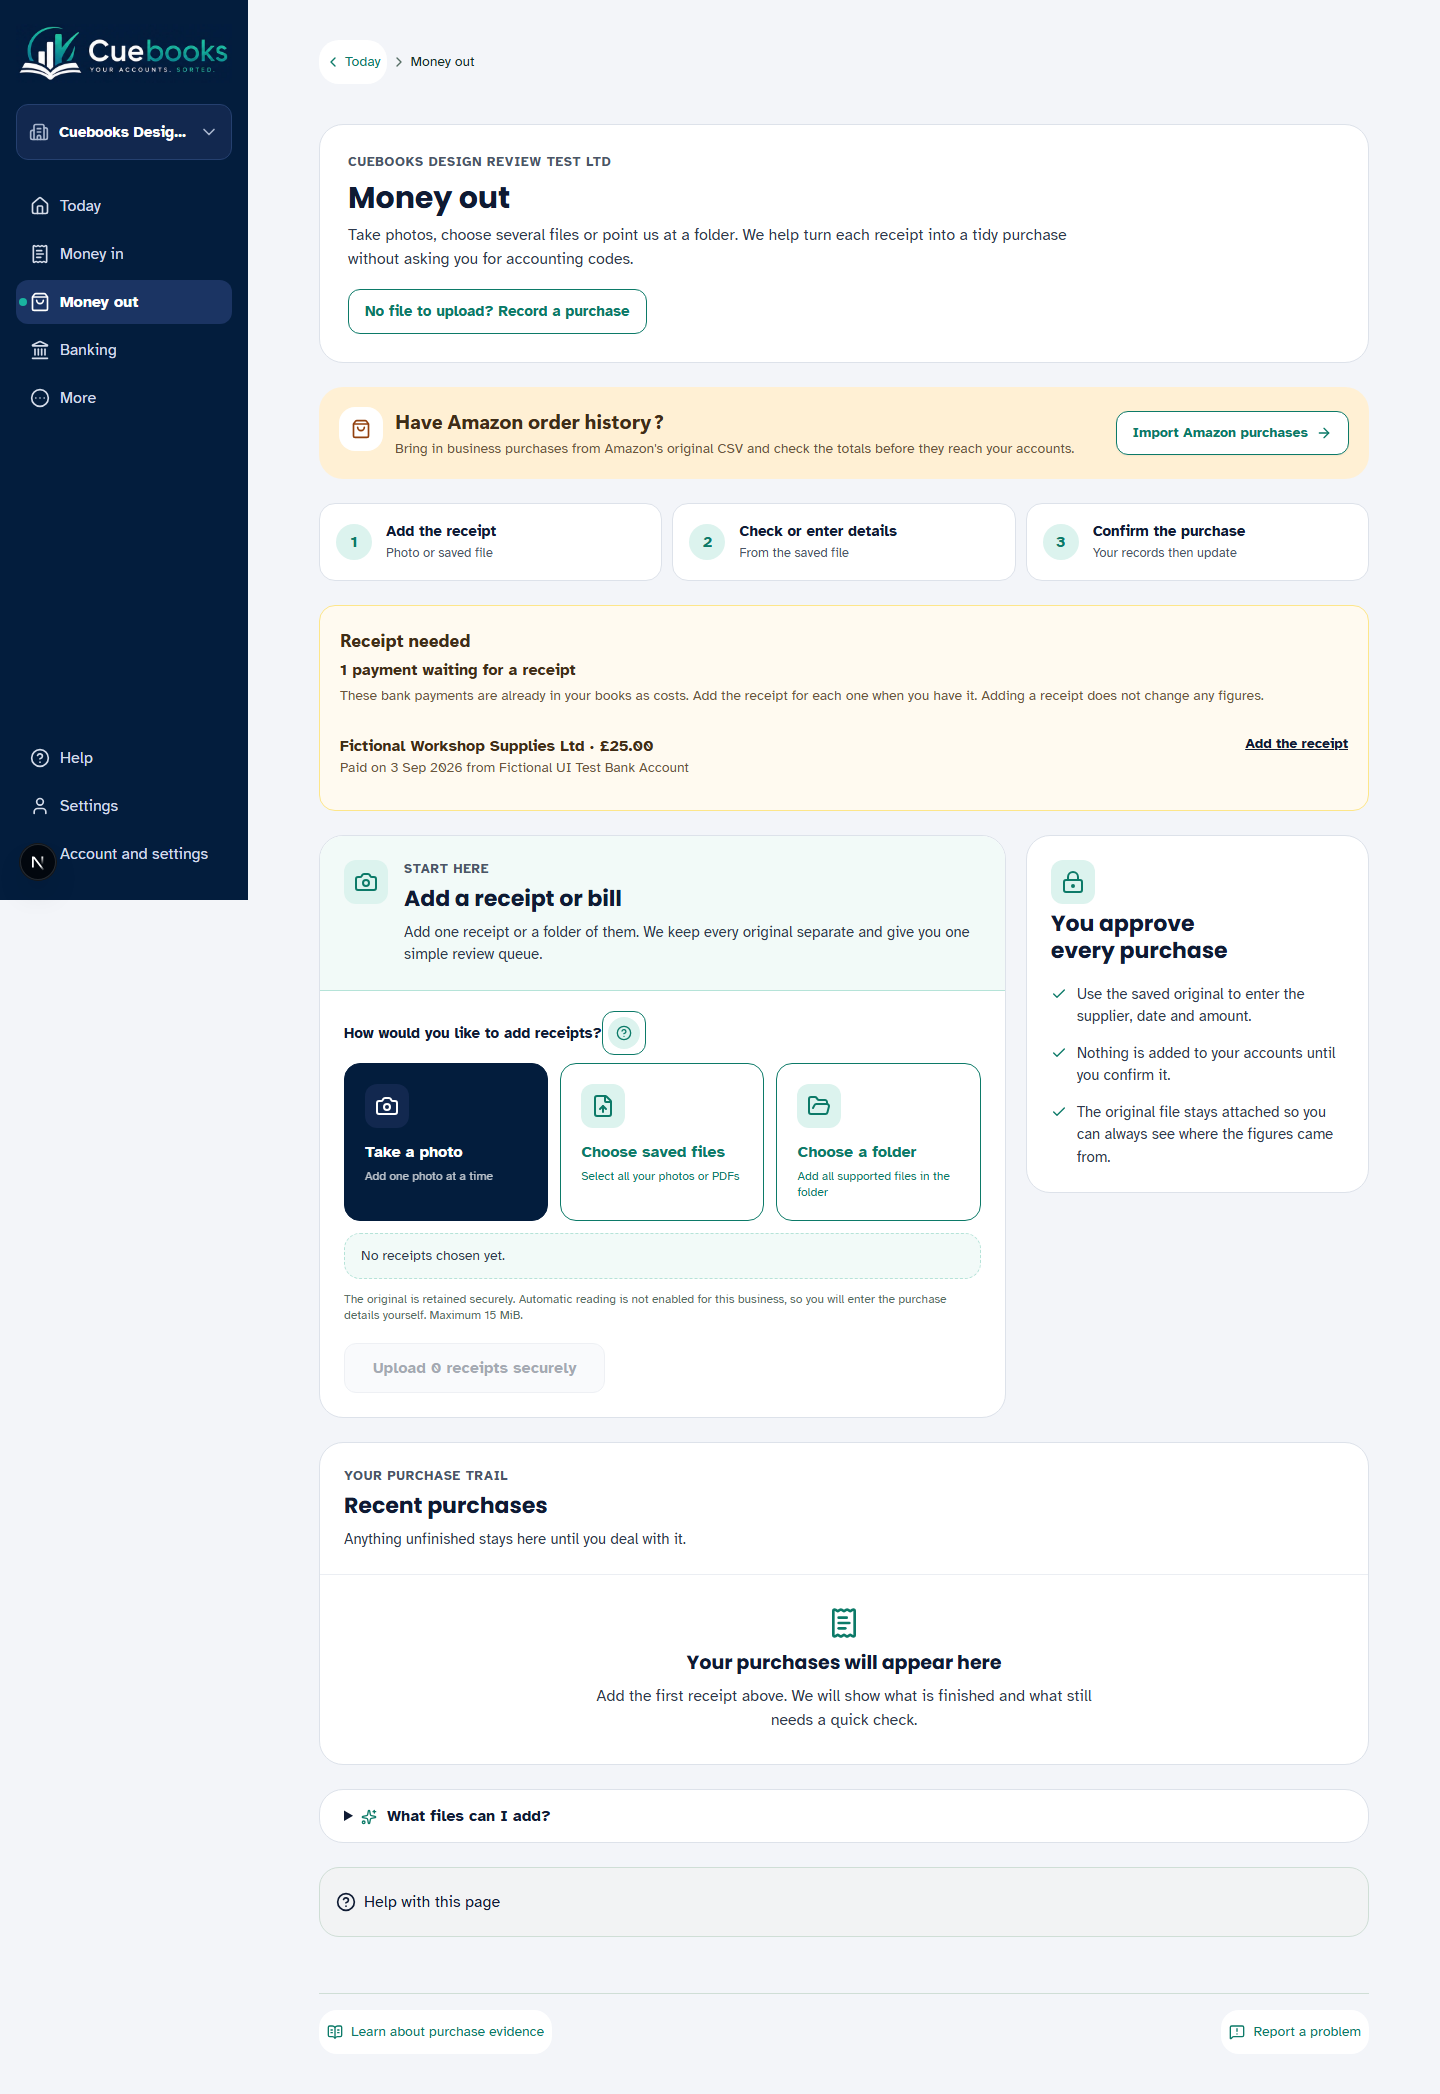Go back to Today breadcrumb
The image size is (1440, 2094).
354,62
